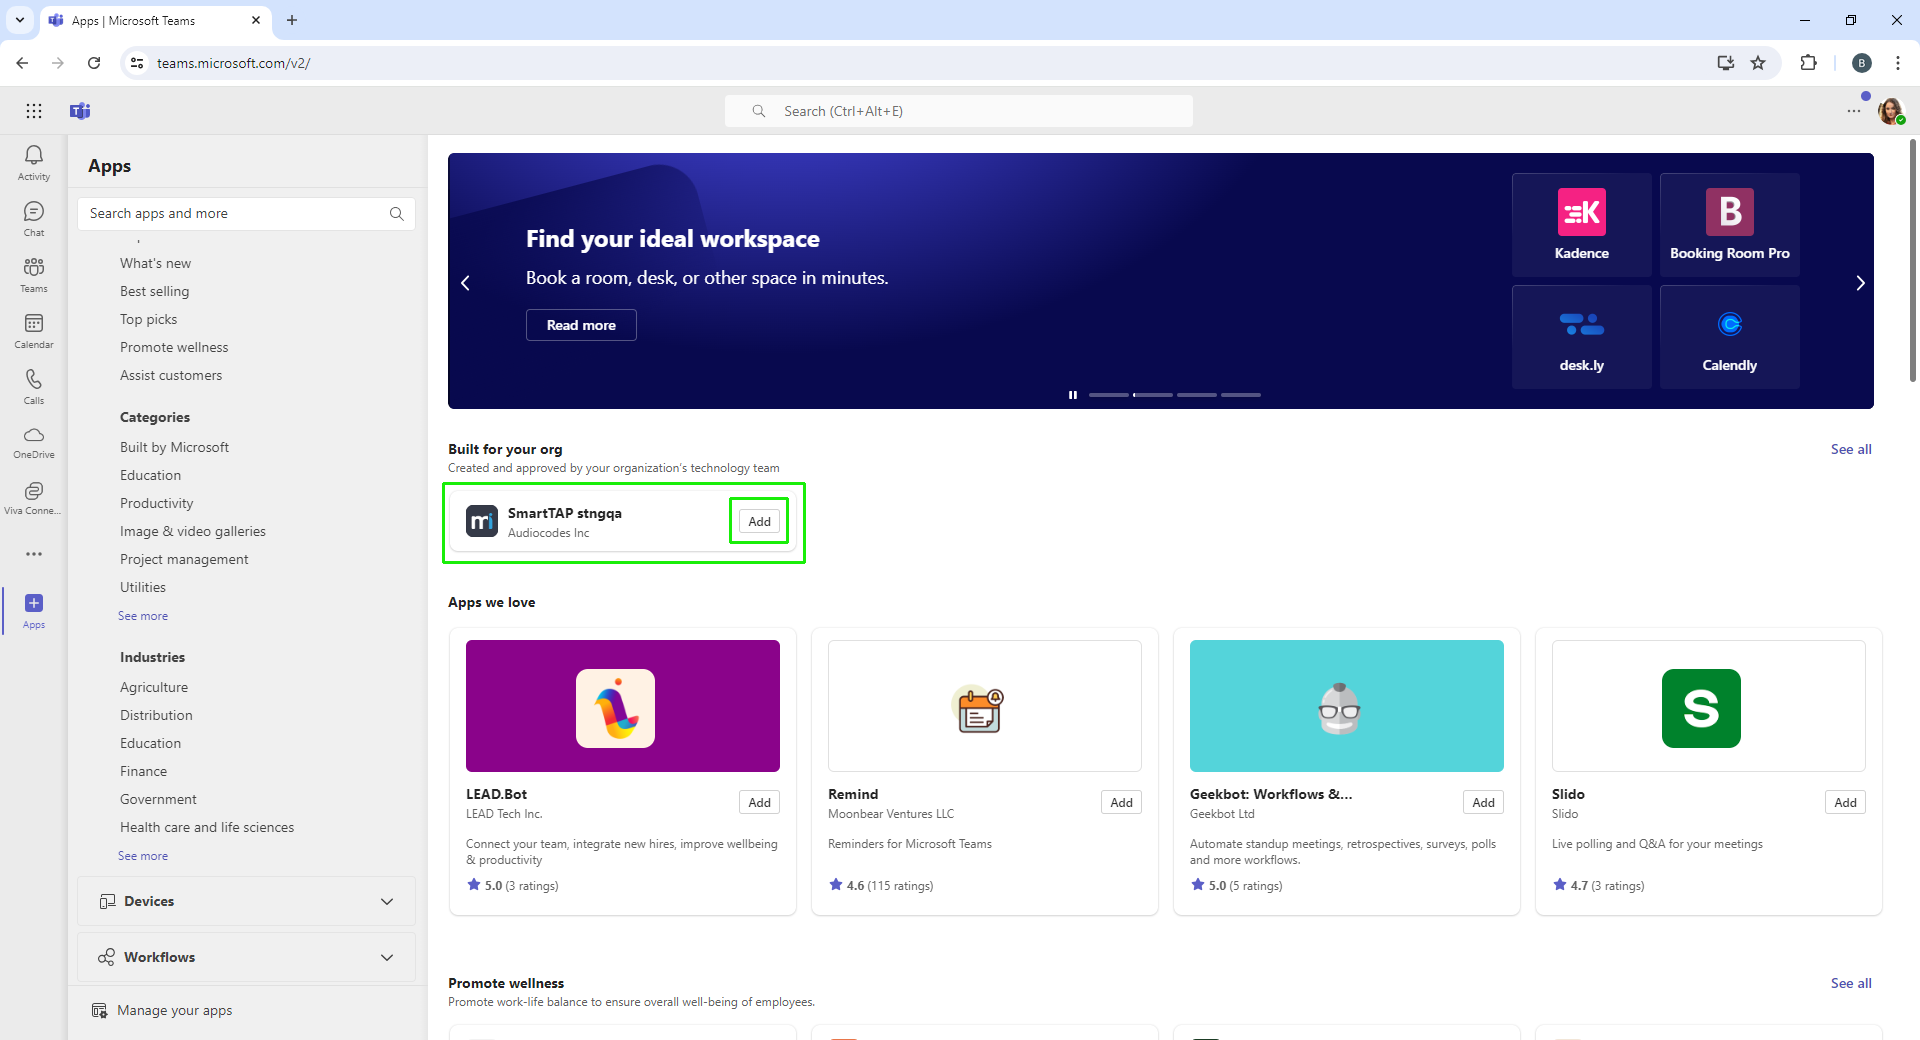
Task: Go to previous banner slide
Action: (465, 283)
